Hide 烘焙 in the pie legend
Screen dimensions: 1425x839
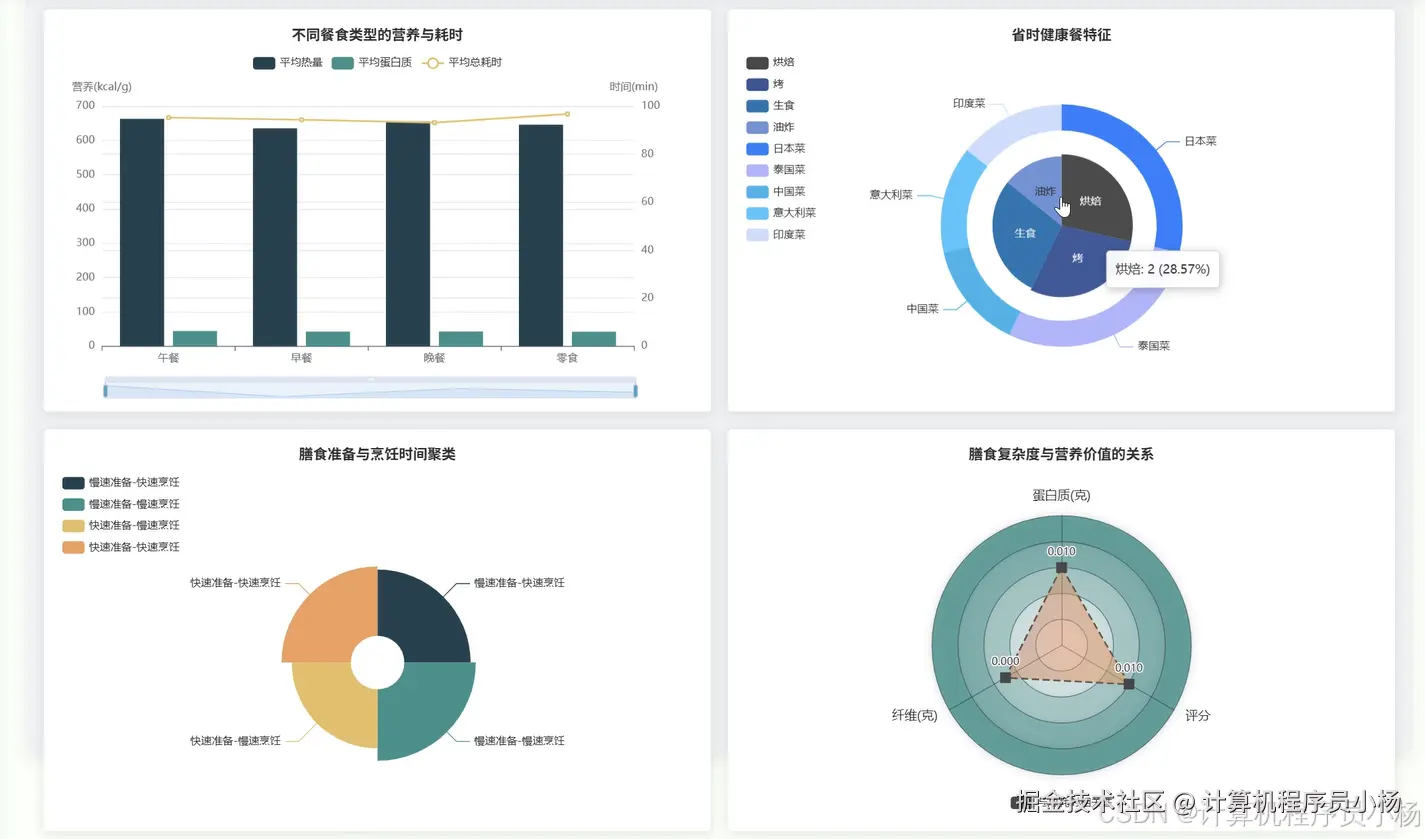pos(770,62)
